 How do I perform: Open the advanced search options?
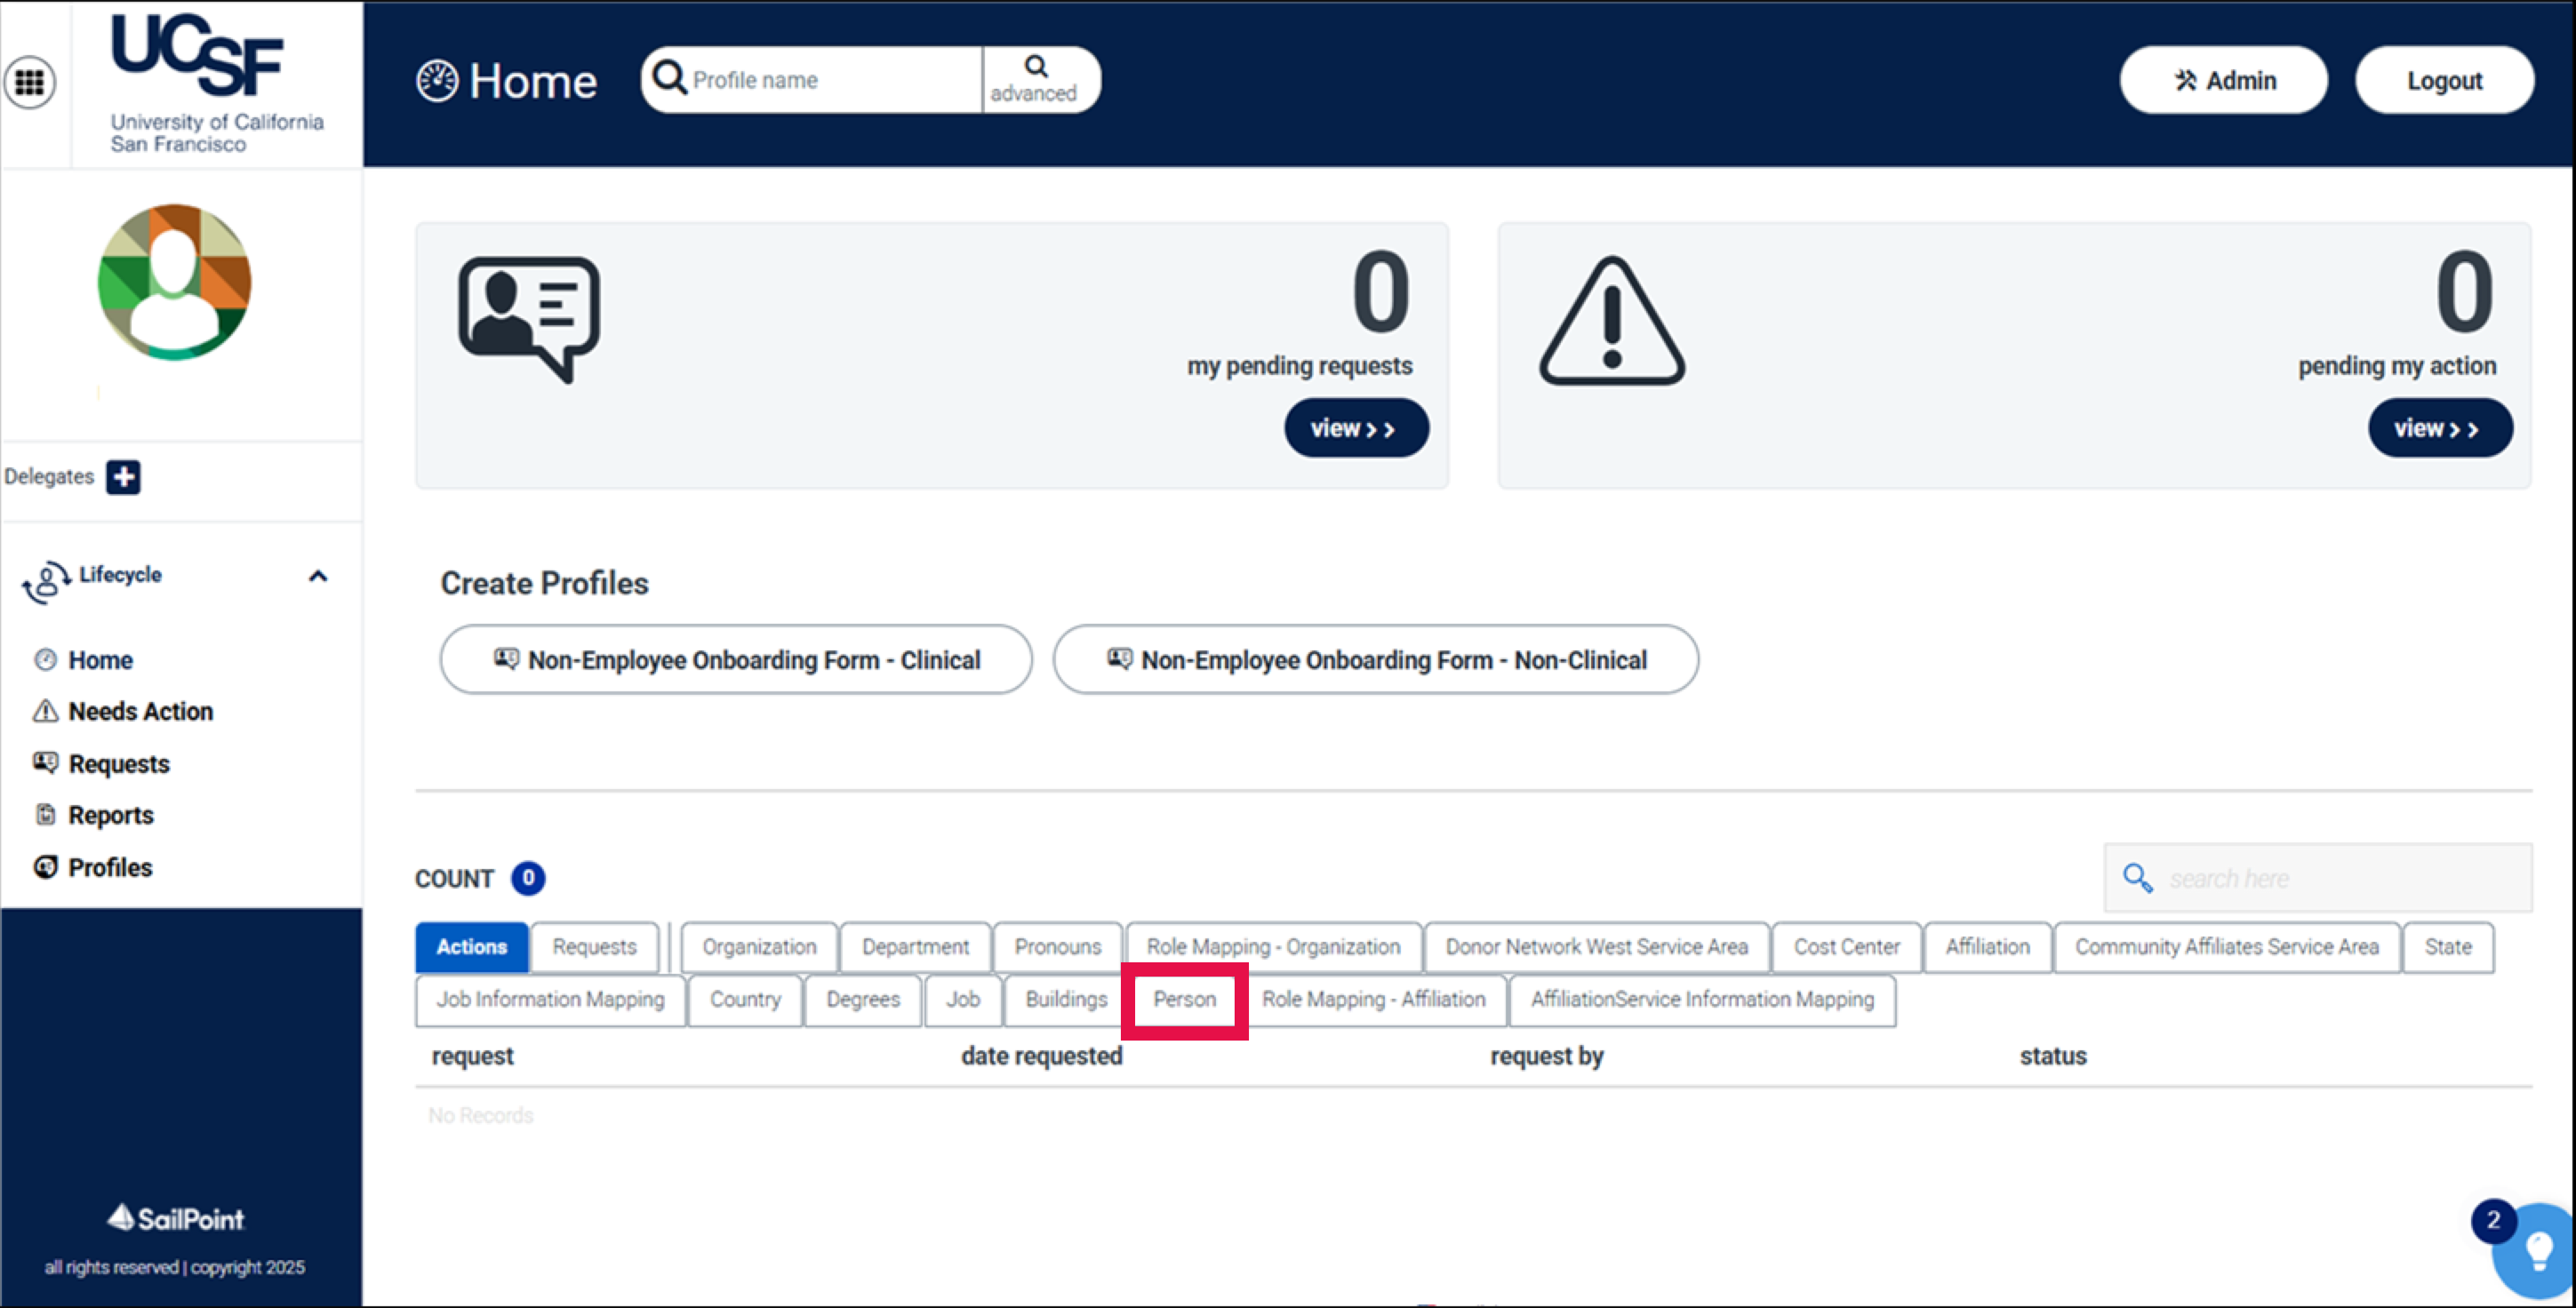1036,79
